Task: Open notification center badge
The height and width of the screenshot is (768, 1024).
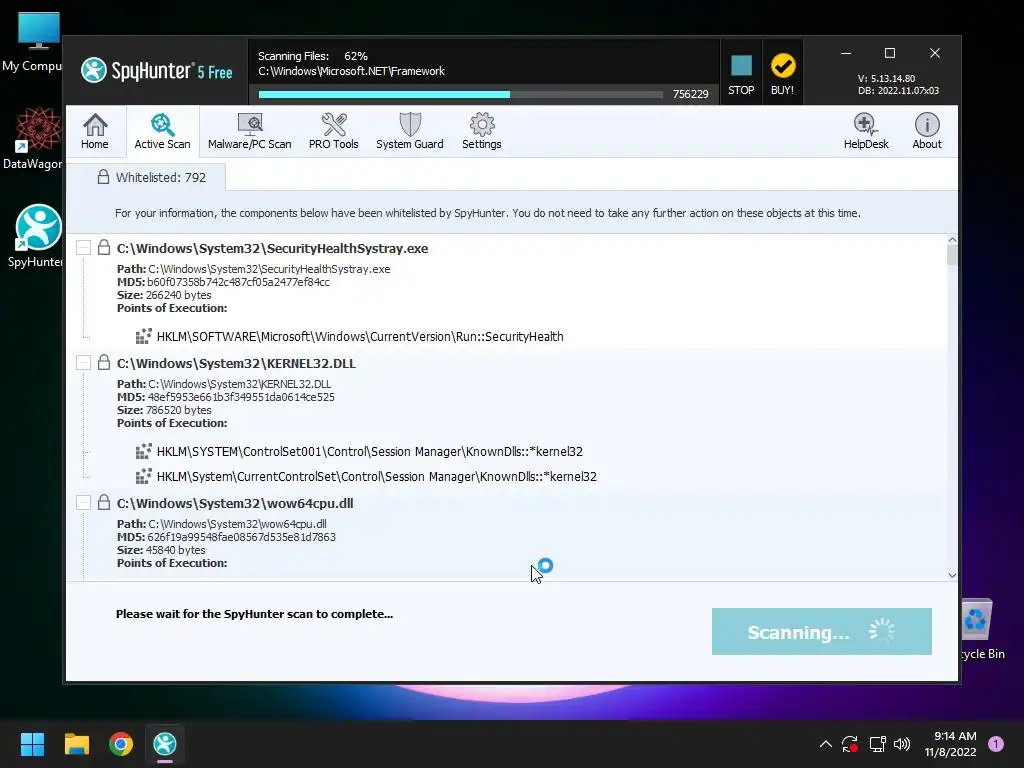Action: point(996,744)
